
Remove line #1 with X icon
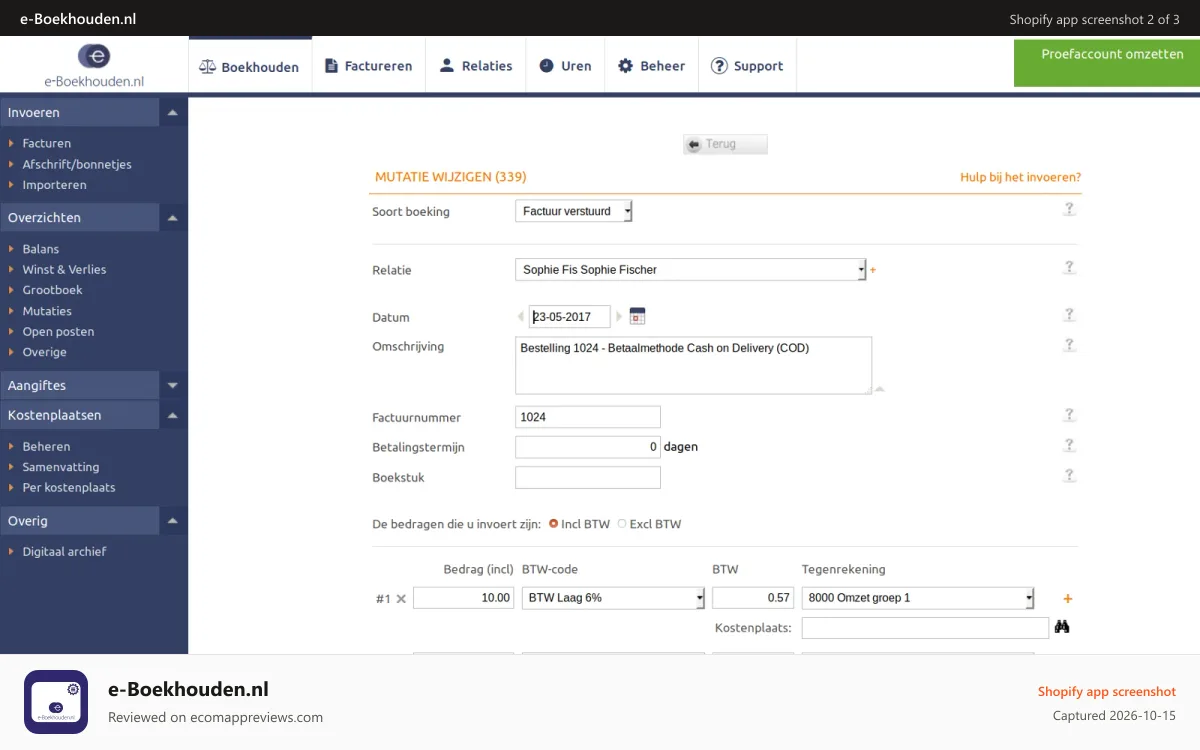point(401,599)
